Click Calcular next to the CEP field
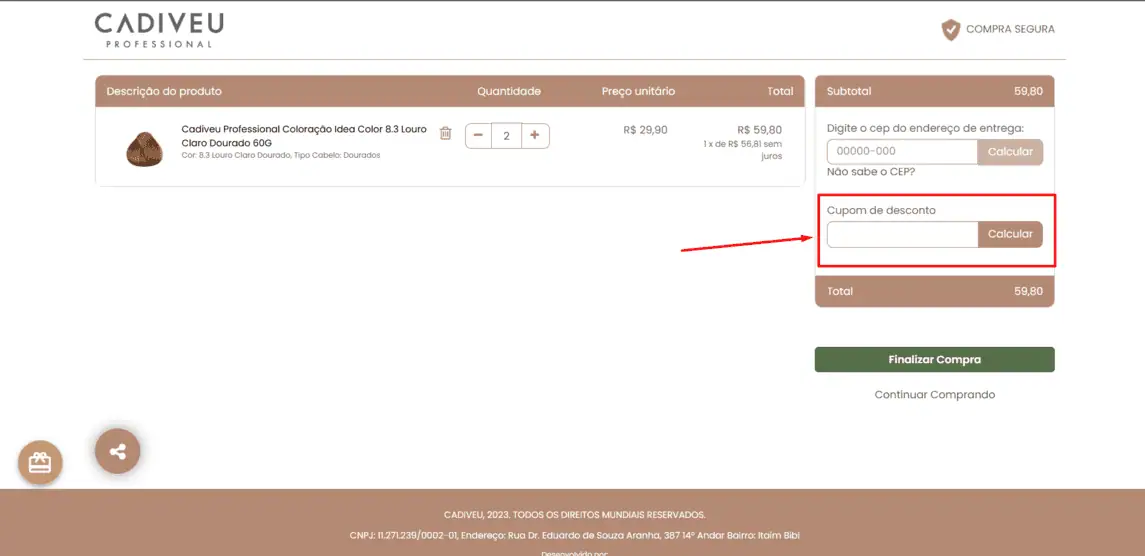 tap(1010, 152)
